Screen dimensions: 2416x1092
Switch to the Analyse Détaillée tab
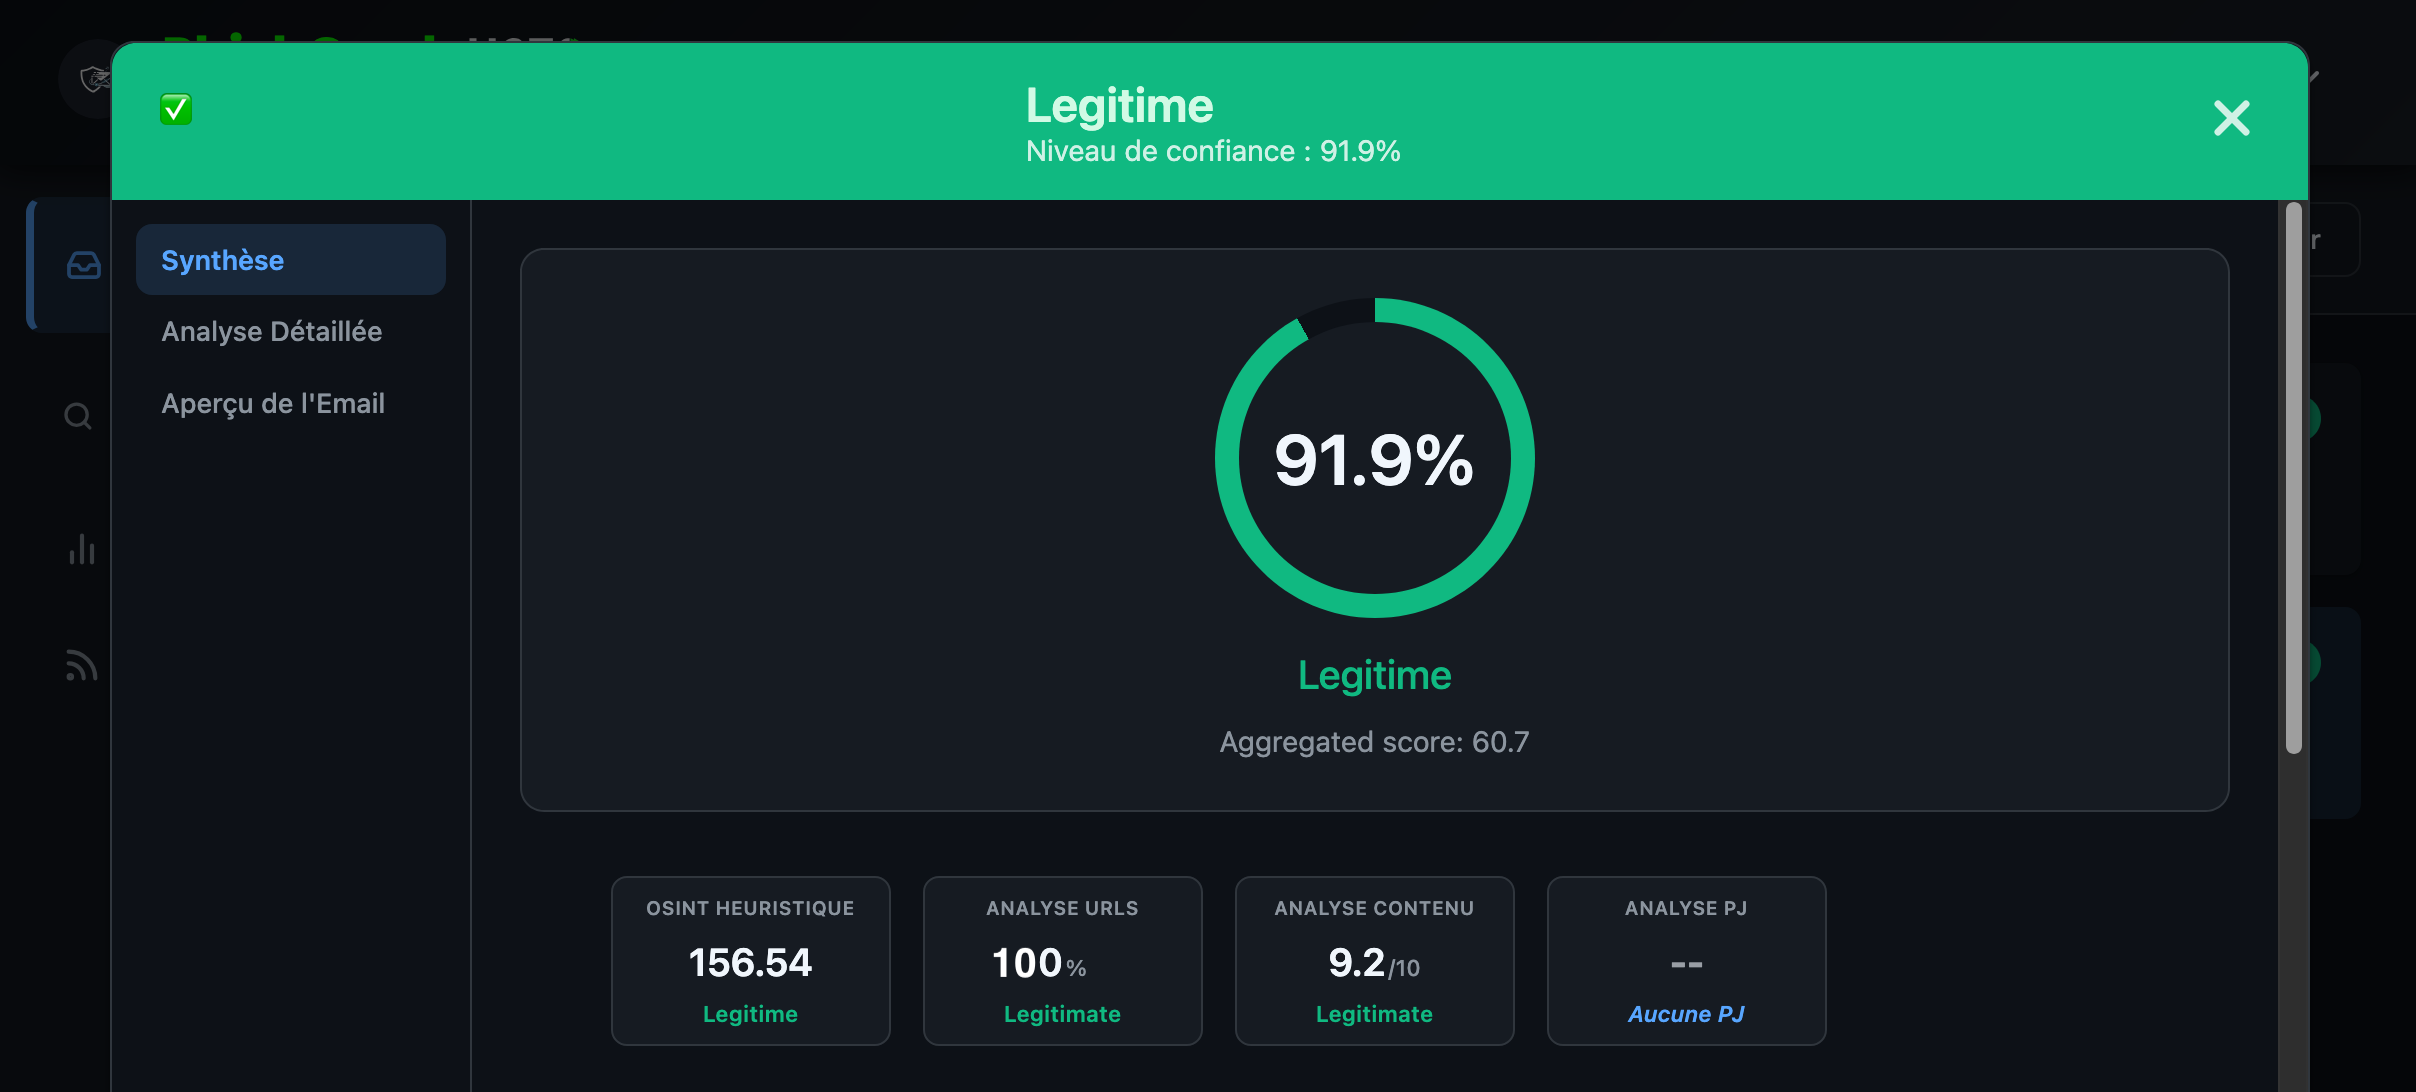271,331
